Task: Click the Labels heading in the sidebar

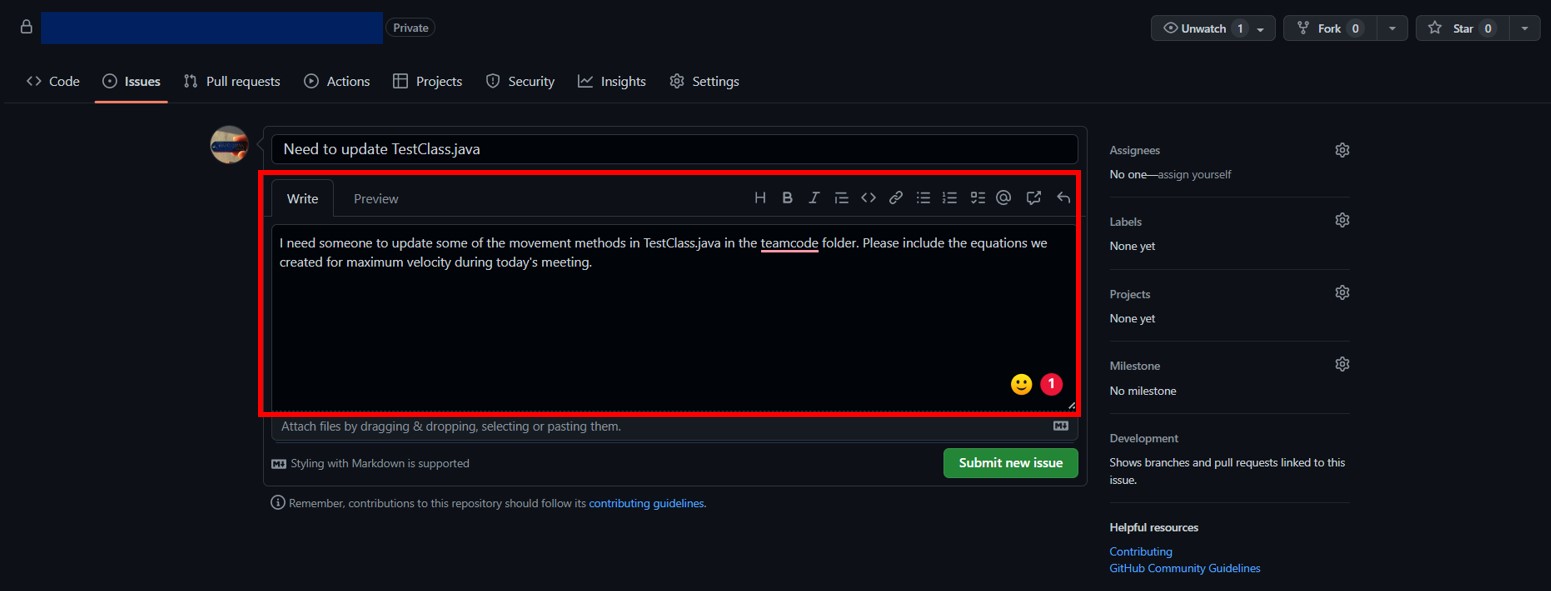Action: [x=1126, y=221]
